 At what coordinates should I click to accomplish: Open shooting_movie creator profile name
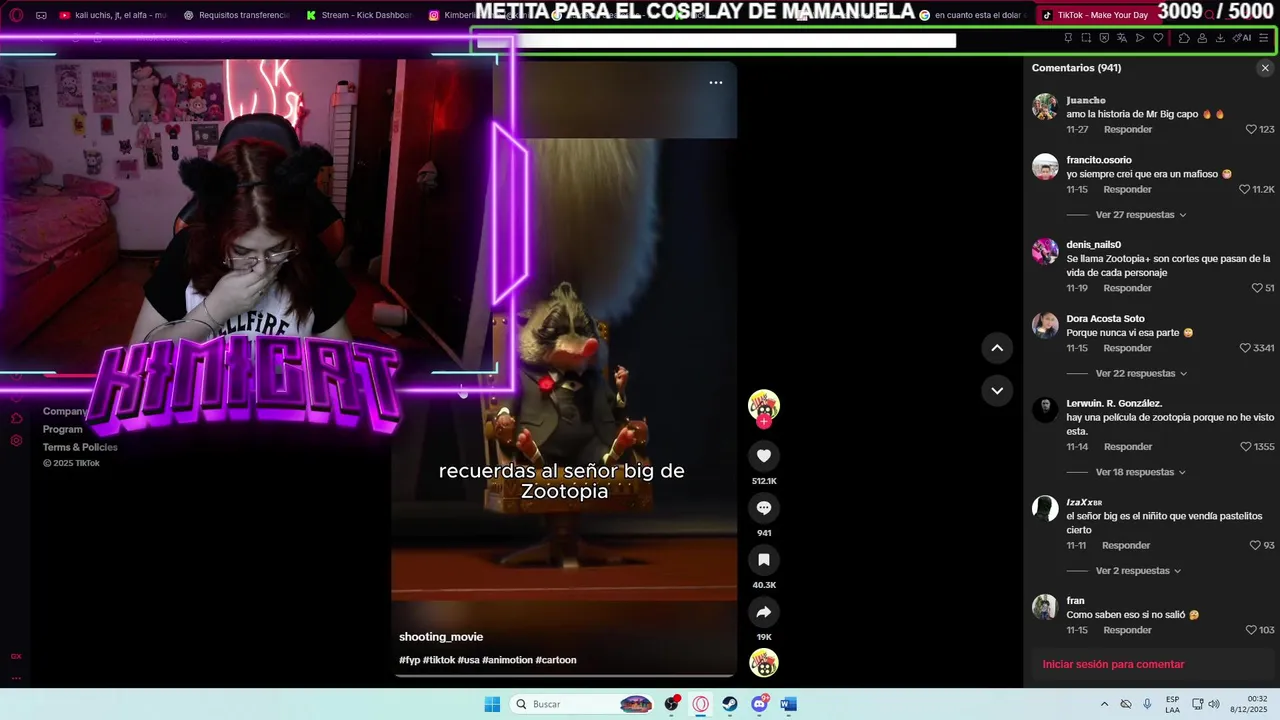441,637
